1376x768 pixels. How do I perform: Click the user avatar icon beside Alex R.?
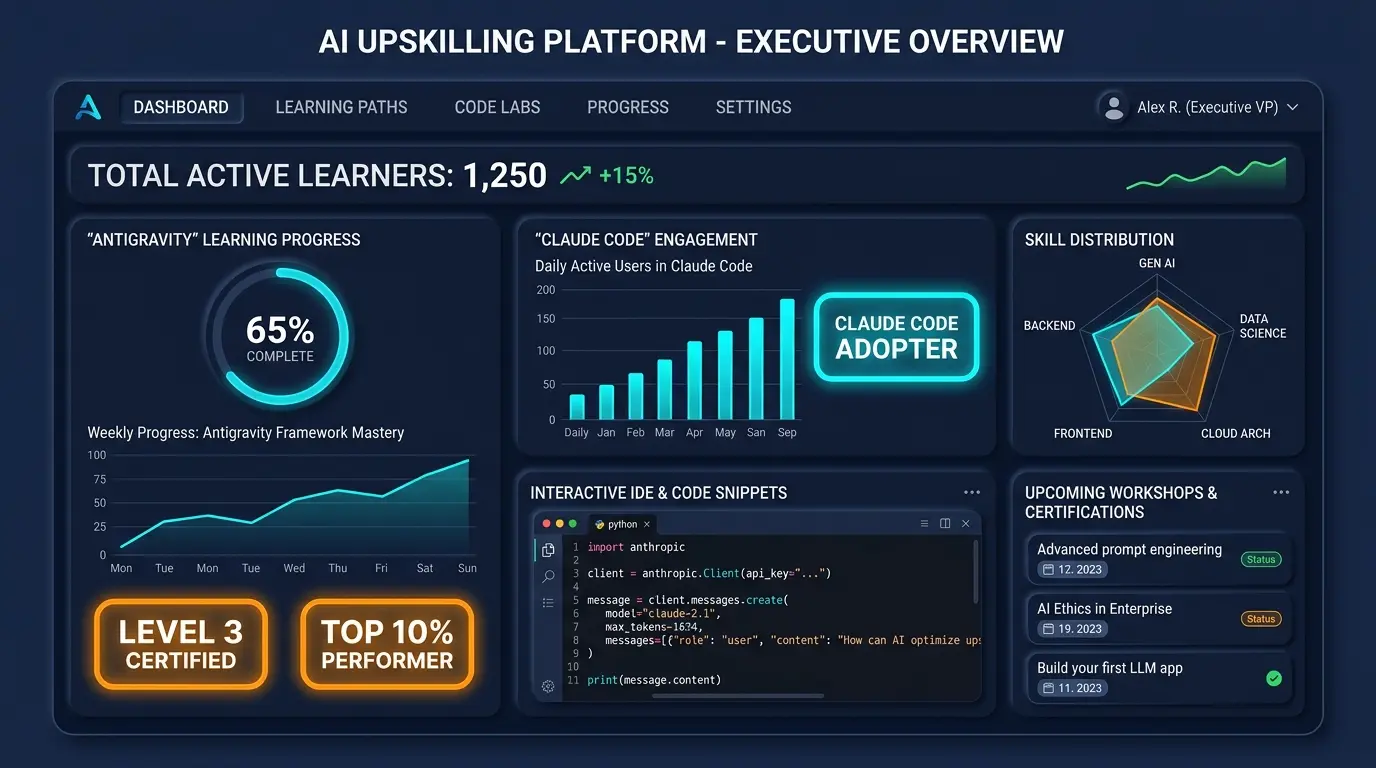(1112, 107)
